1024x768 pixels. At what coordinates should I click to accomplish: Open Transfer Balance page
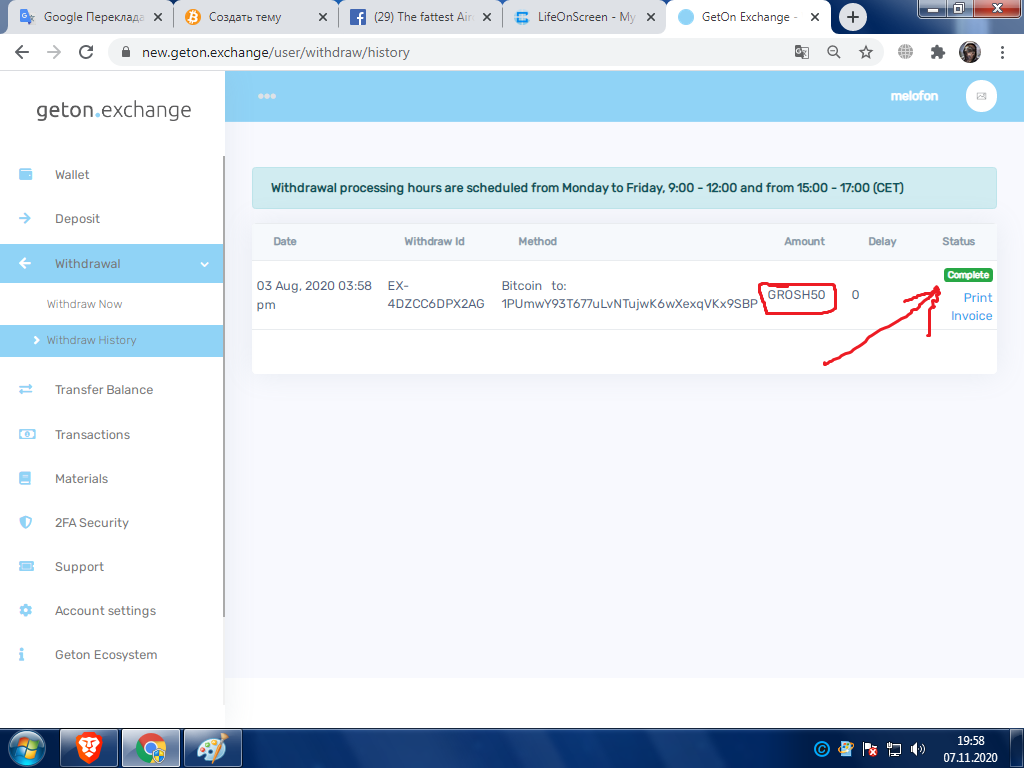click(104, 390)
